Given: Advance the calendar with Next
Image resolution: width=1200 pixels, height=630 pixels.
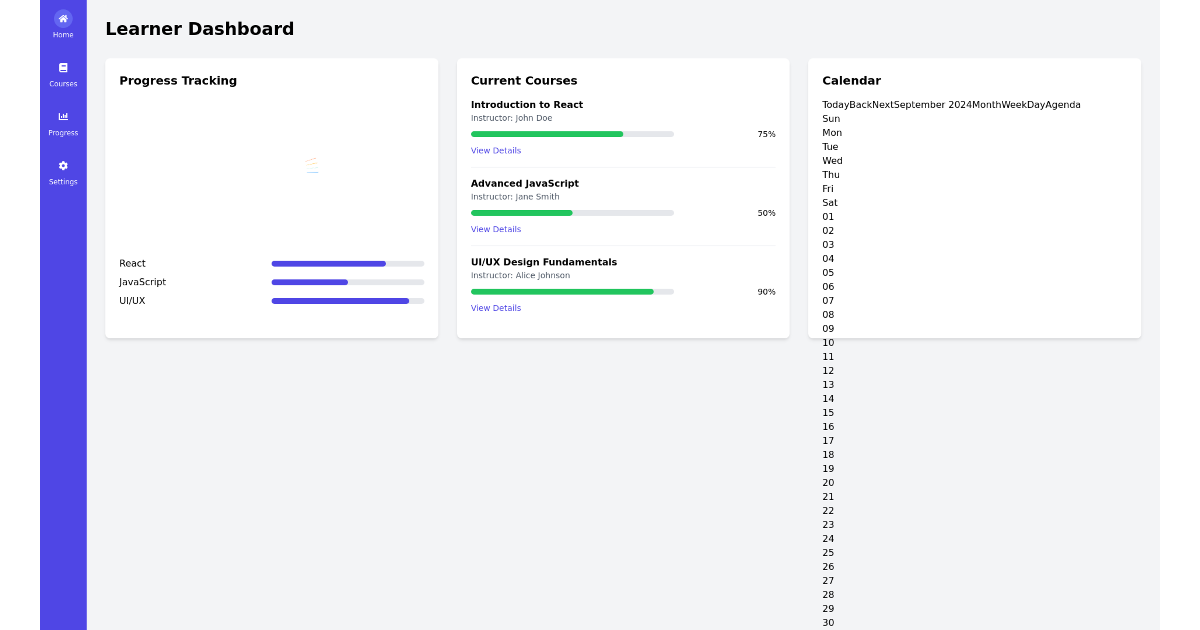Looking at the screenshot, I should tap(882, 105).
